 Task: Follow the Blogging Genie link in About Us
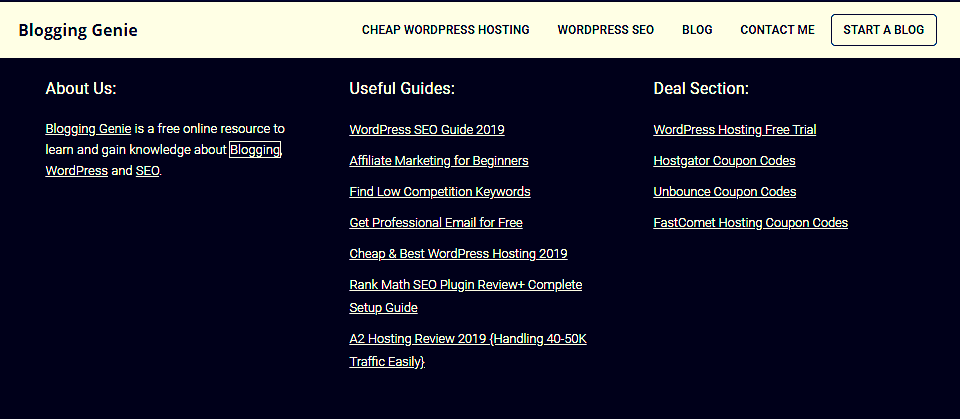point(88,129)
